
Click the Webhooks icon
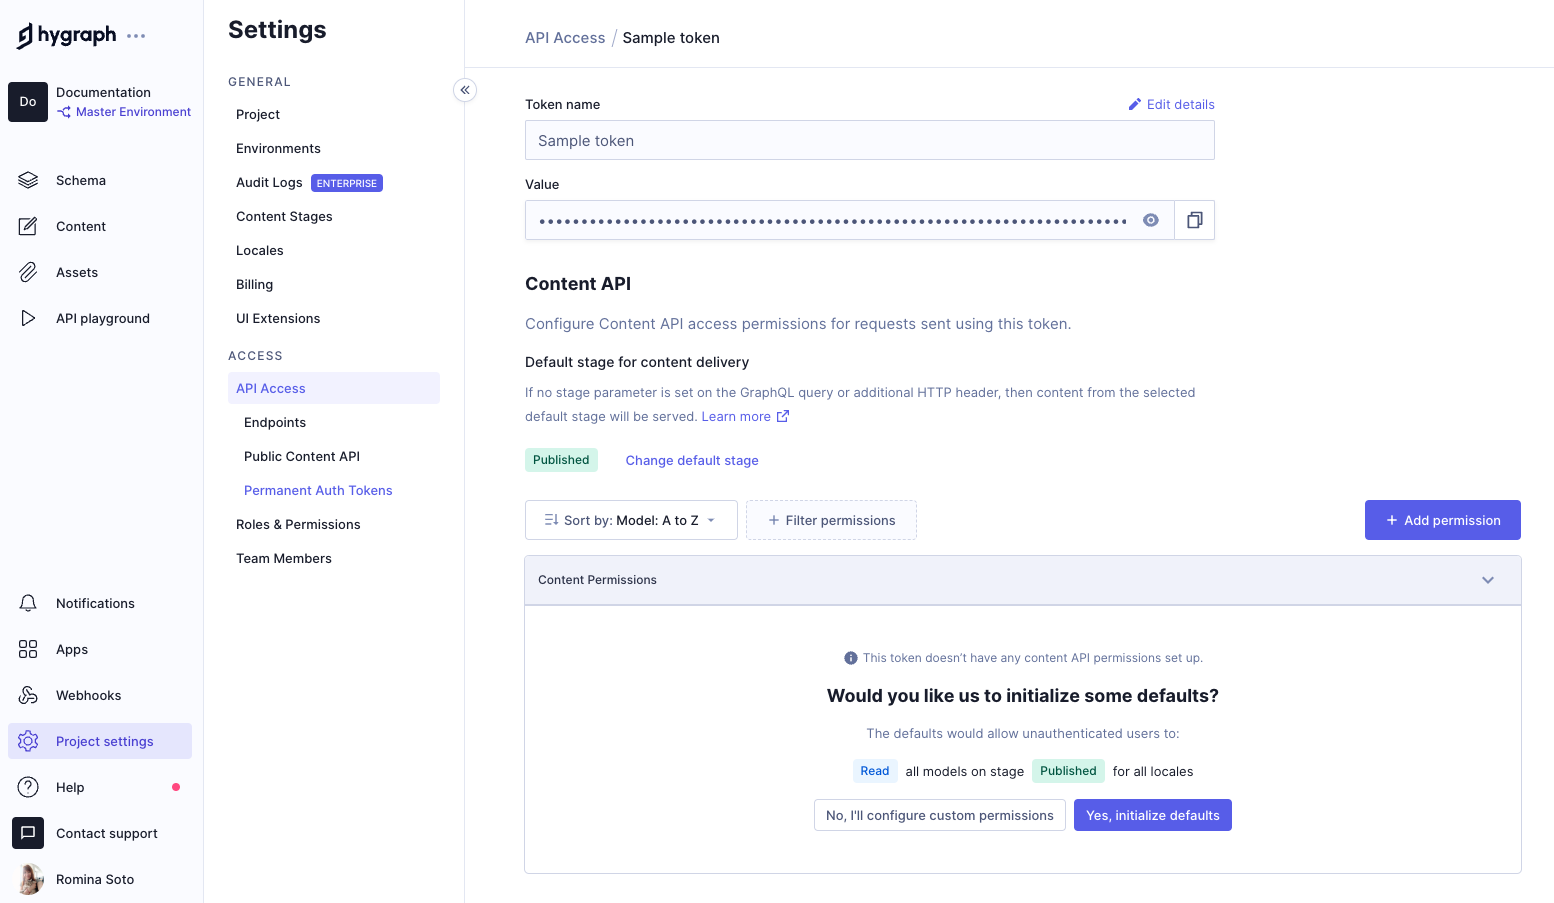pos(28,695)
